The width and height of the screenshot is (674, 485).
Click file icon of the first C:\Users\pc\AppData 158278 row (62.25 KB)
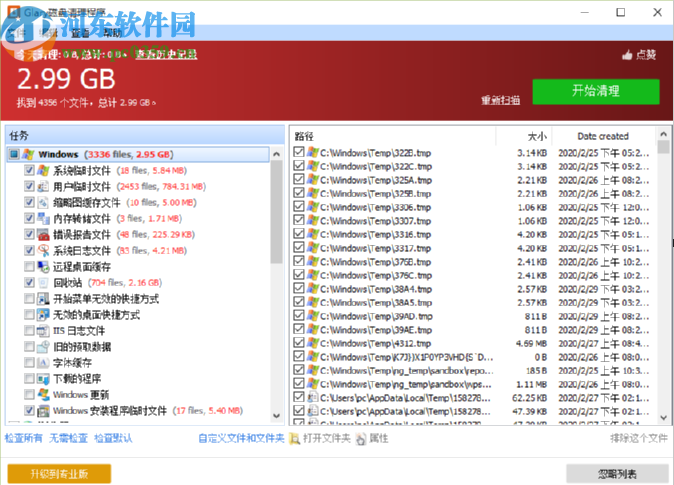click(x=312, y=398)
